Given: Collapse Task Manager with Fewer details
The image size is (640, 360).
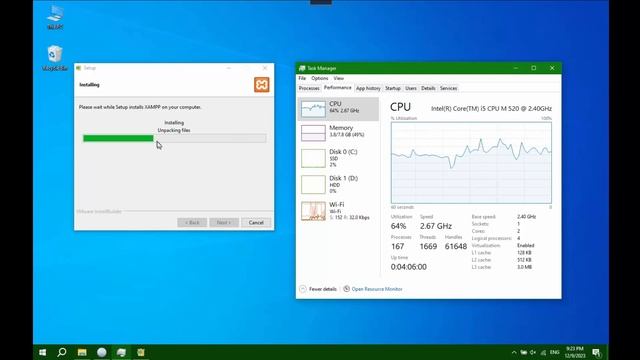Looking at the screenshot, I should [318, 289].
